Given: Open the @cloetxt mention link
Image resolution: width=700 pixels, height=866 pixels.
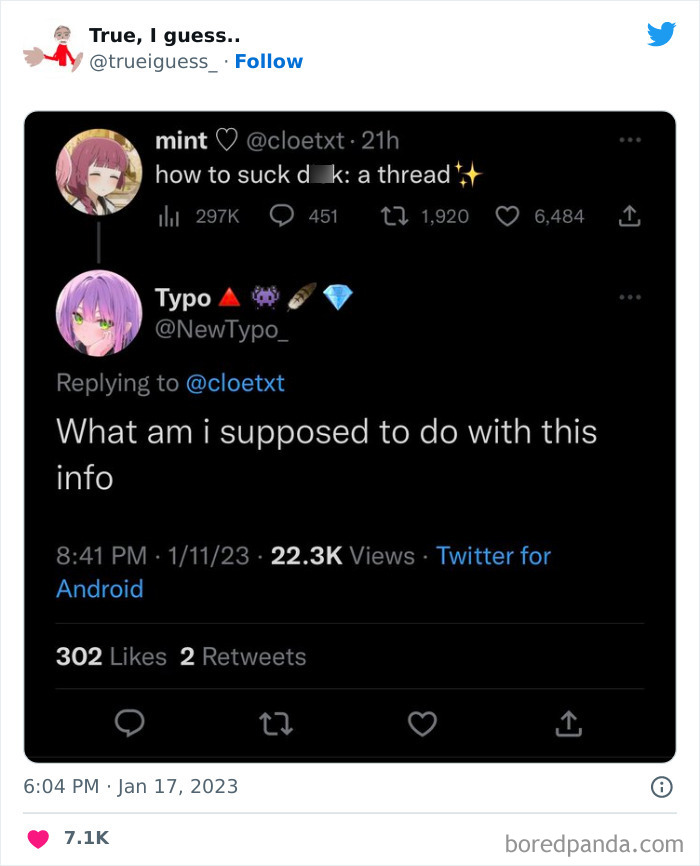Looking at the screenshot, I should (235, 383).
